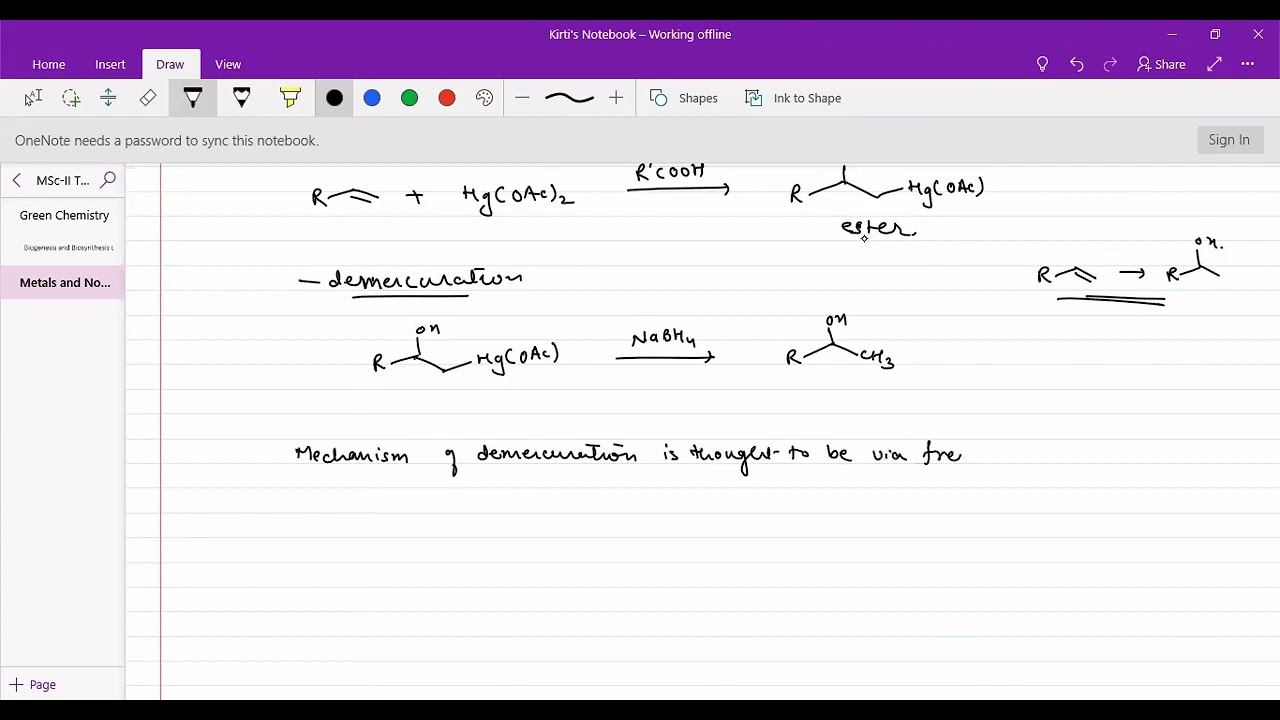This screenshot has height=720, width=1280.
Task: Open the Shapes tool
Action: click(684, 98)
